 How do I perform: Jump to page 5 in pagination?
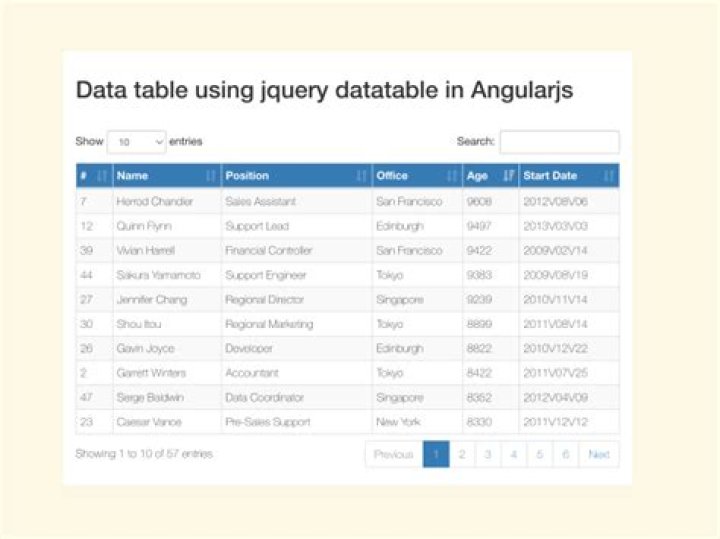click(540, 454)
